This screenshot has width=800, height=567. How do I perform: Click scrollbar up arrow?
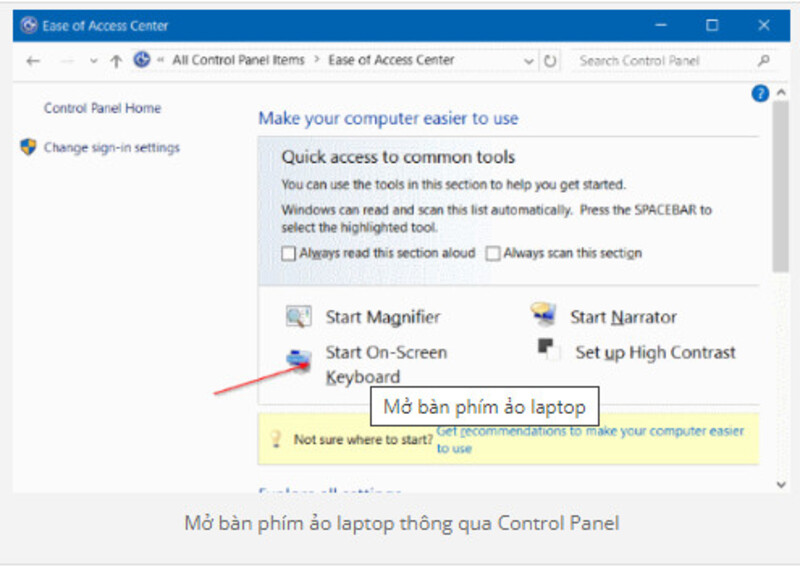pos(781,93)
